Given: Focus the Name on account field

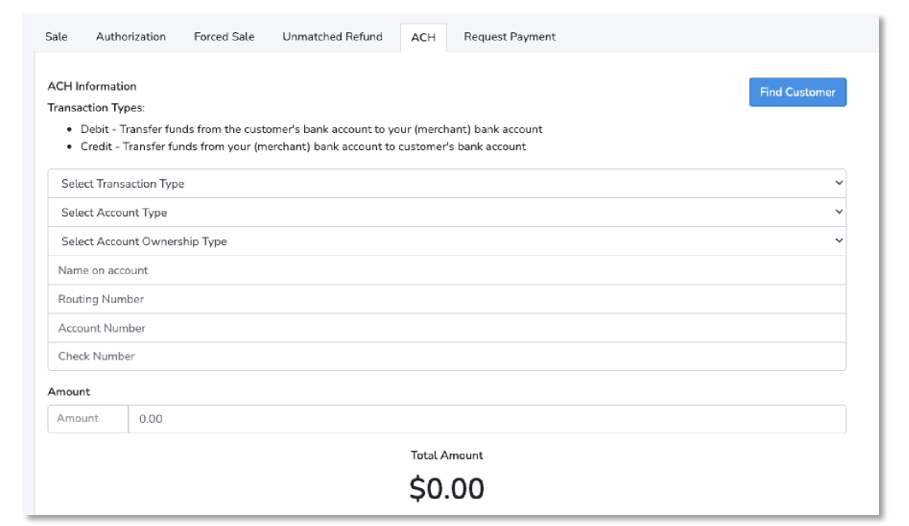Looking at the screenshot, I should click(x=446, y=270).
